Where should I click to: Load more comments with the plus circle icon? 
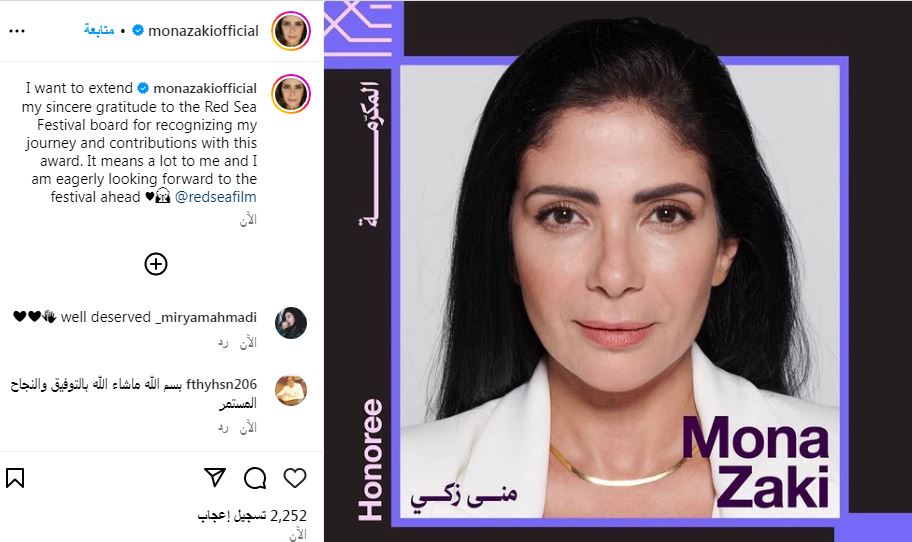[156, 264]
